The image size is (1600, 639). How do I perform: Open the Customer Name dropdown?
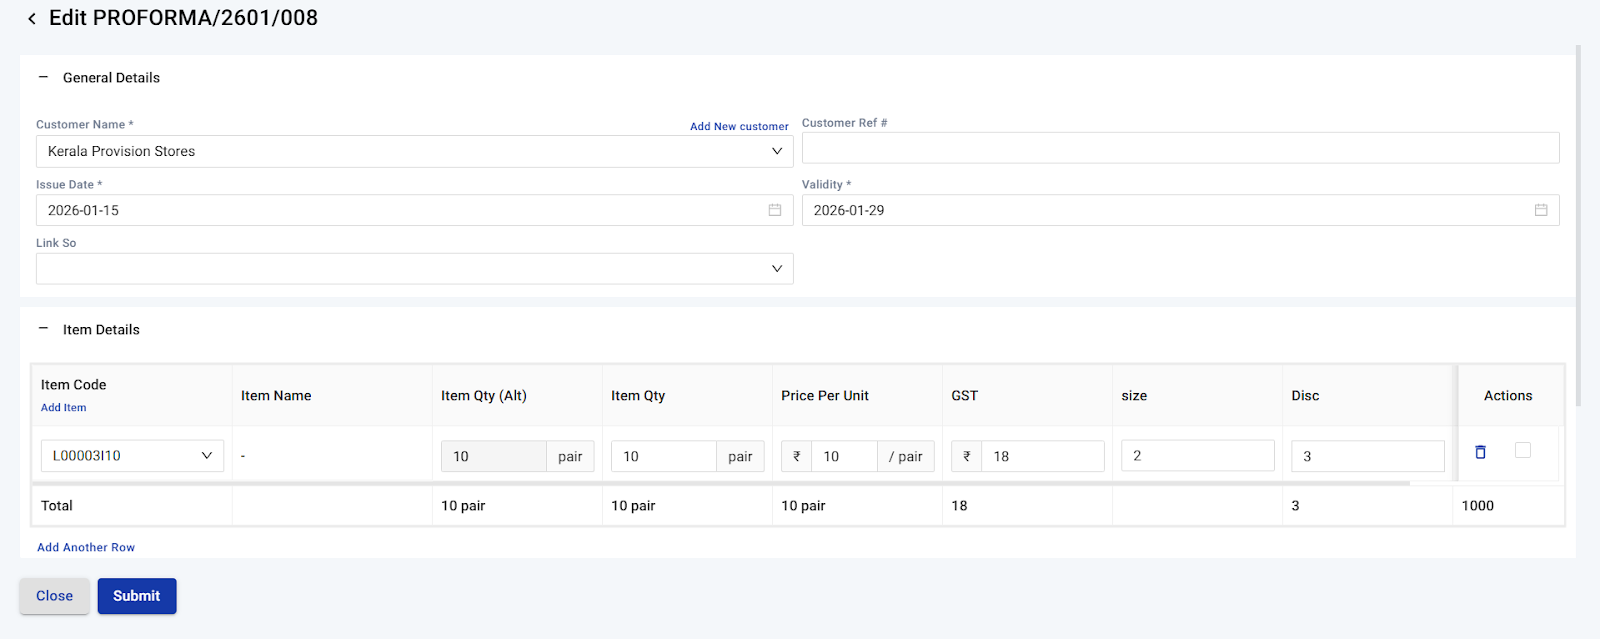414,151
